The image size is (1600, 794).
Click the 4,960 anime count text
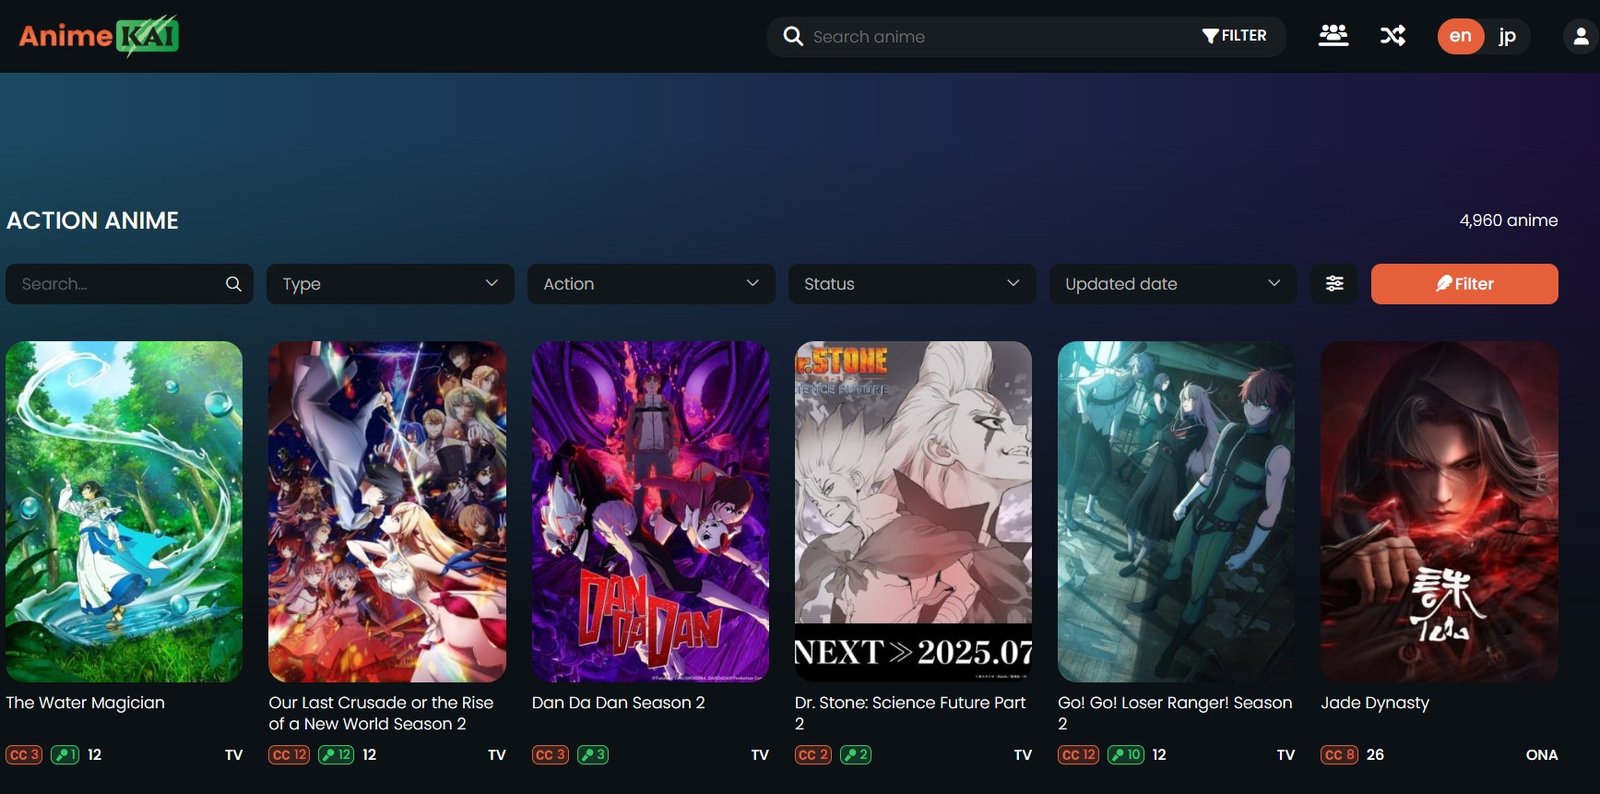(x=1508, y=220)
